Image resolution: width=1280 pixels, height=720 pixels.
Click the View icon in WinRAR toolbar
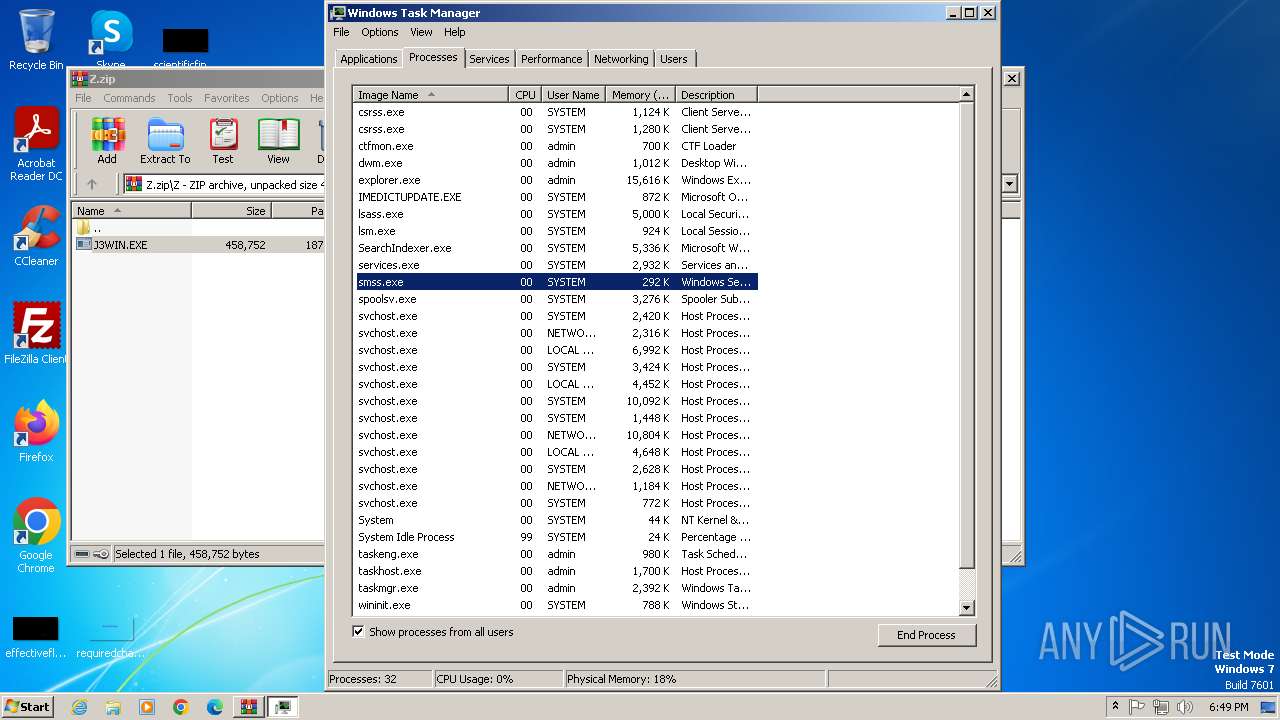278,141
